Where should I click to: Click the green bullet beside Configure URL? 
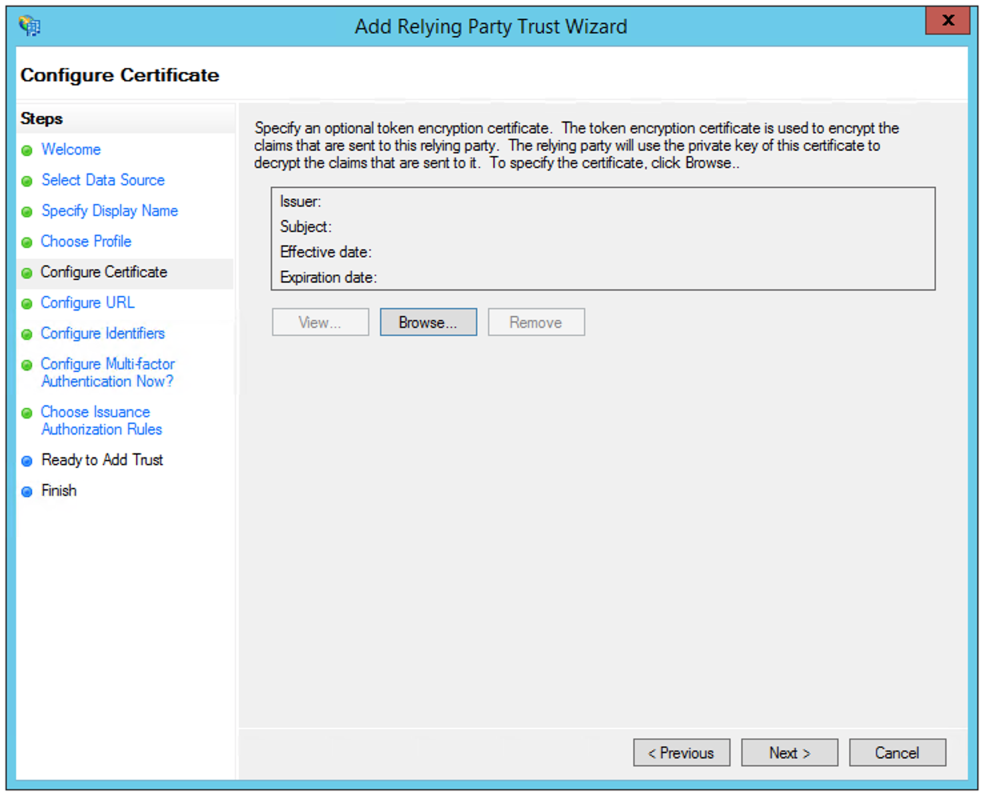(x=26, y=304)
